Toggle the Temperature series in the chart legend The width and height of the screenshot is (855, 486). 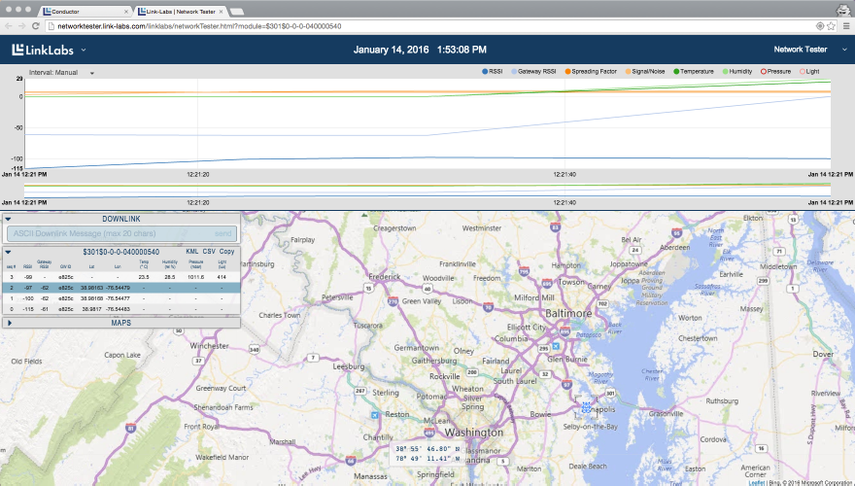pos(694,72)
